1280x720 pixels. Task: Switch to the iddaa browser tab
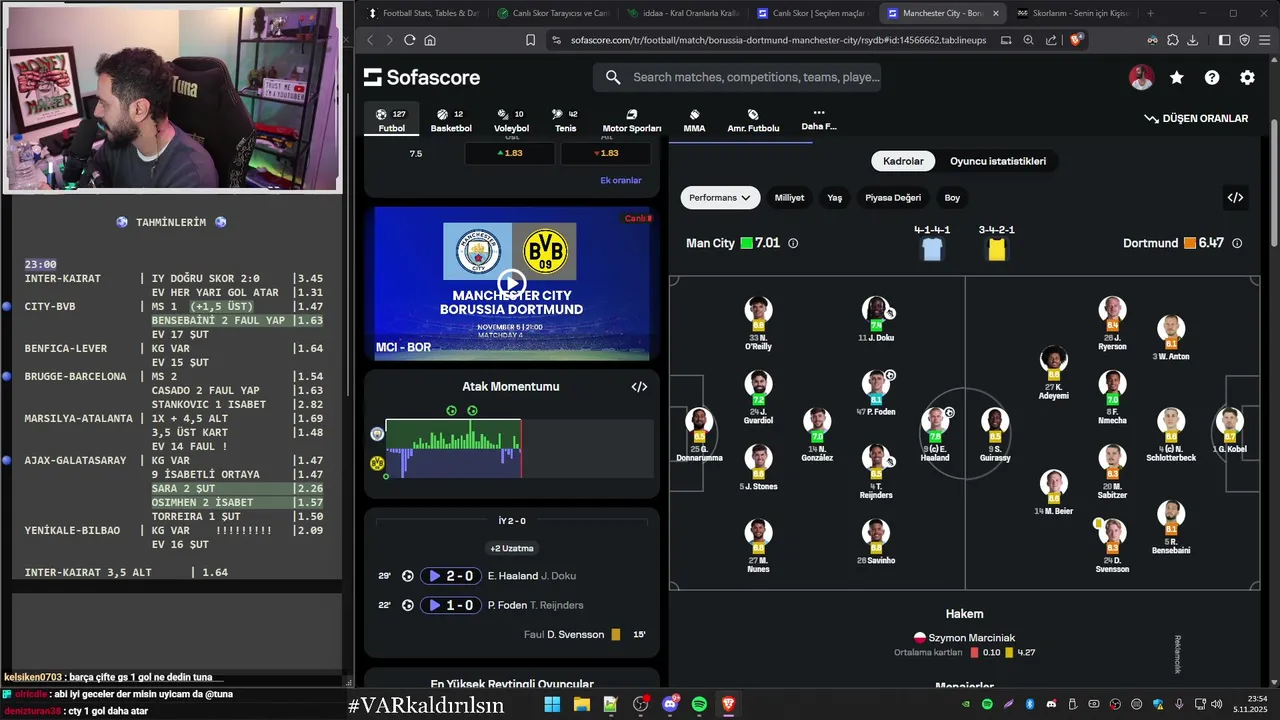coord(683,13)
